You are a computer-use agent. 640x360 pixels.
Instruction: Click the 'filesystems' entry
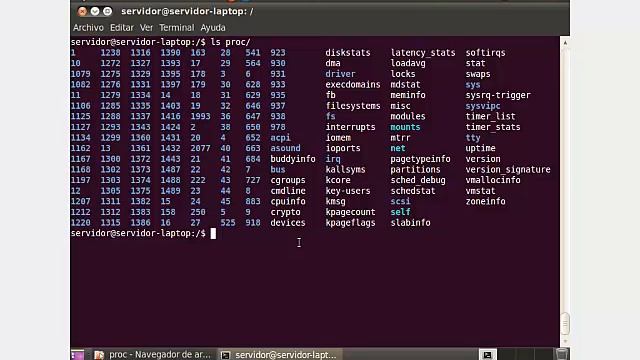(353, 106)
